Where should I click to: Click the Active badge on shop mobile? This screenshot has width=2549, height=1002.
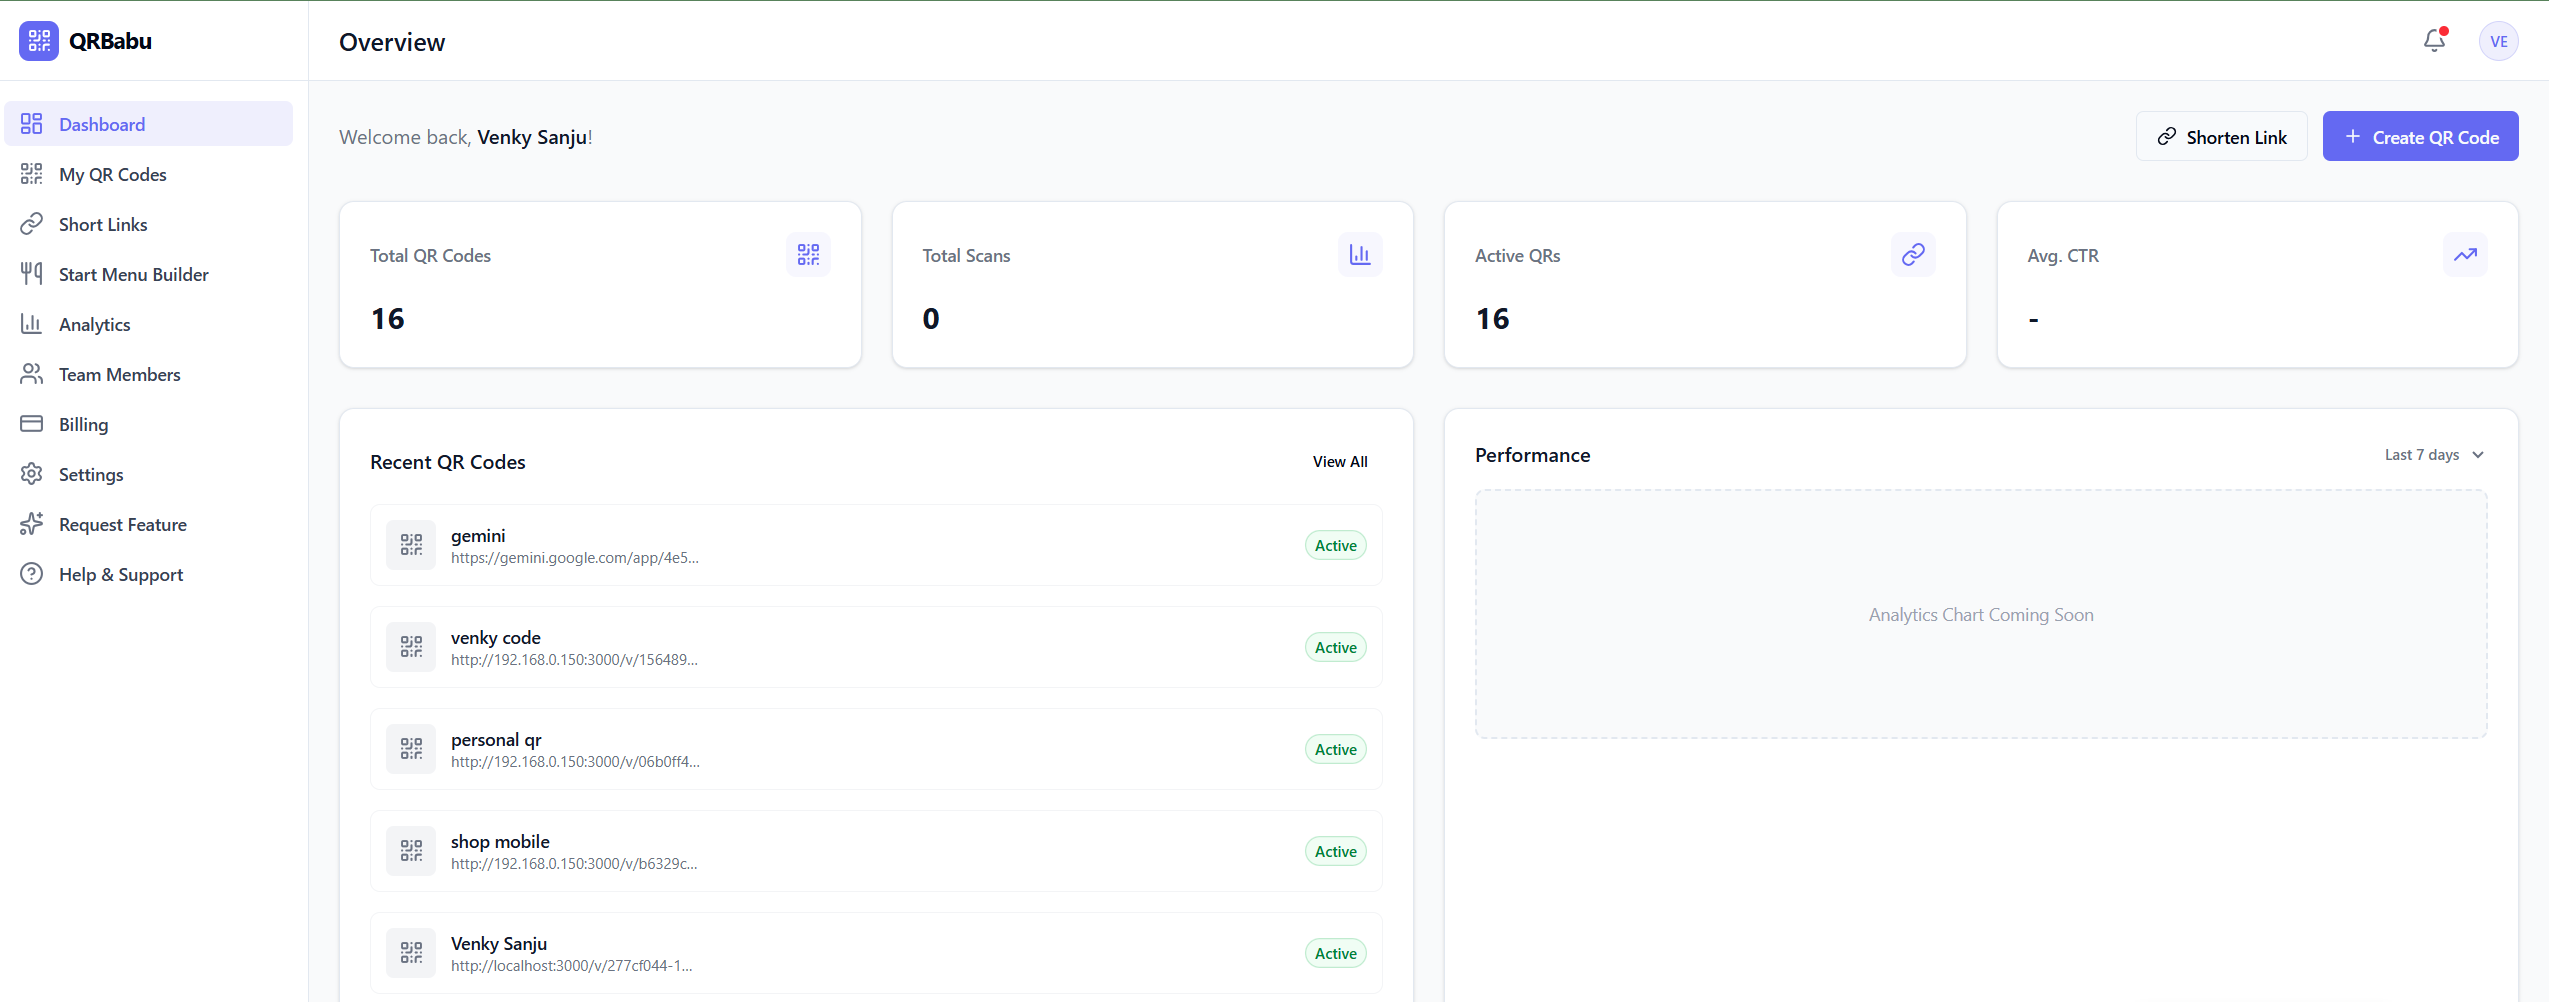1335,851
